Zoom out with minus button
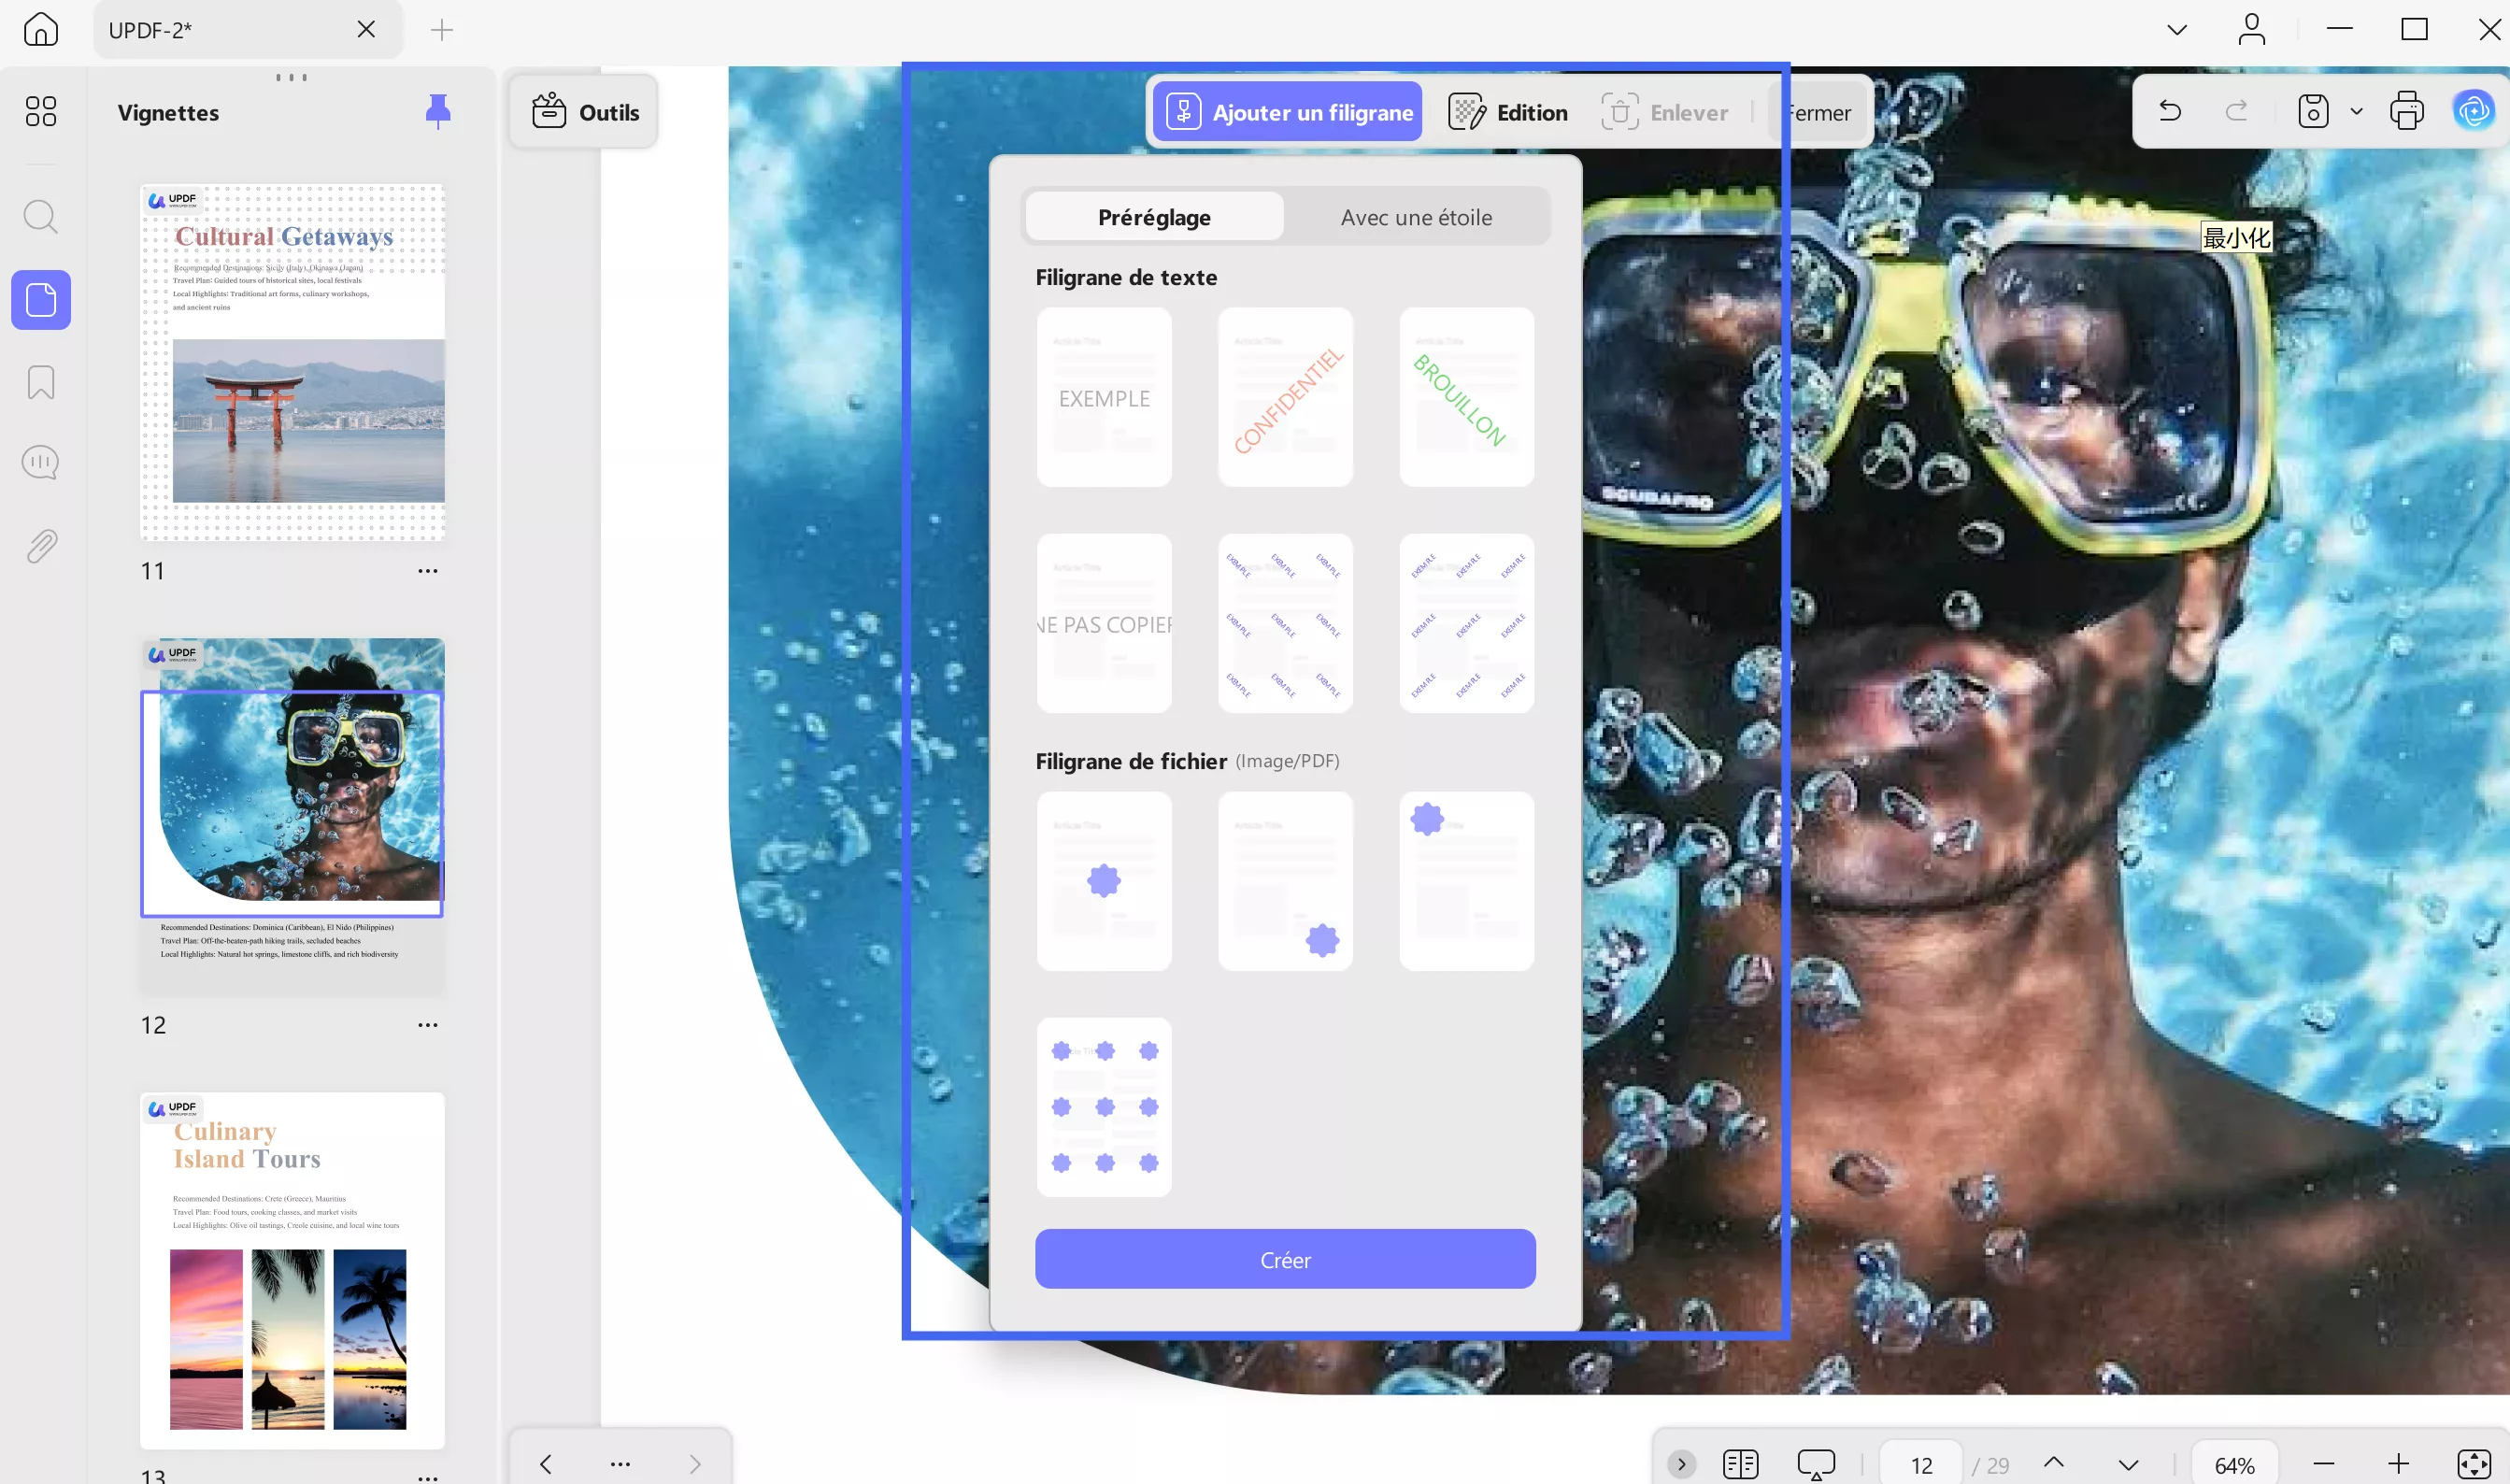Image resolution: width=2510 pixels, height=1484 pixels. (x=2324, y=1464)
